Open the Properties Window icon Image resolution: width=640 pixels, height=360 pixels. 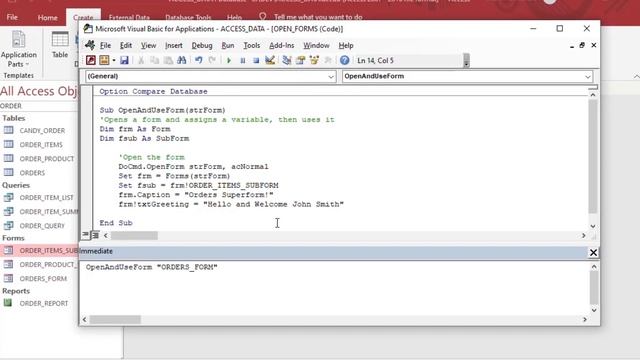click(300, 60)
